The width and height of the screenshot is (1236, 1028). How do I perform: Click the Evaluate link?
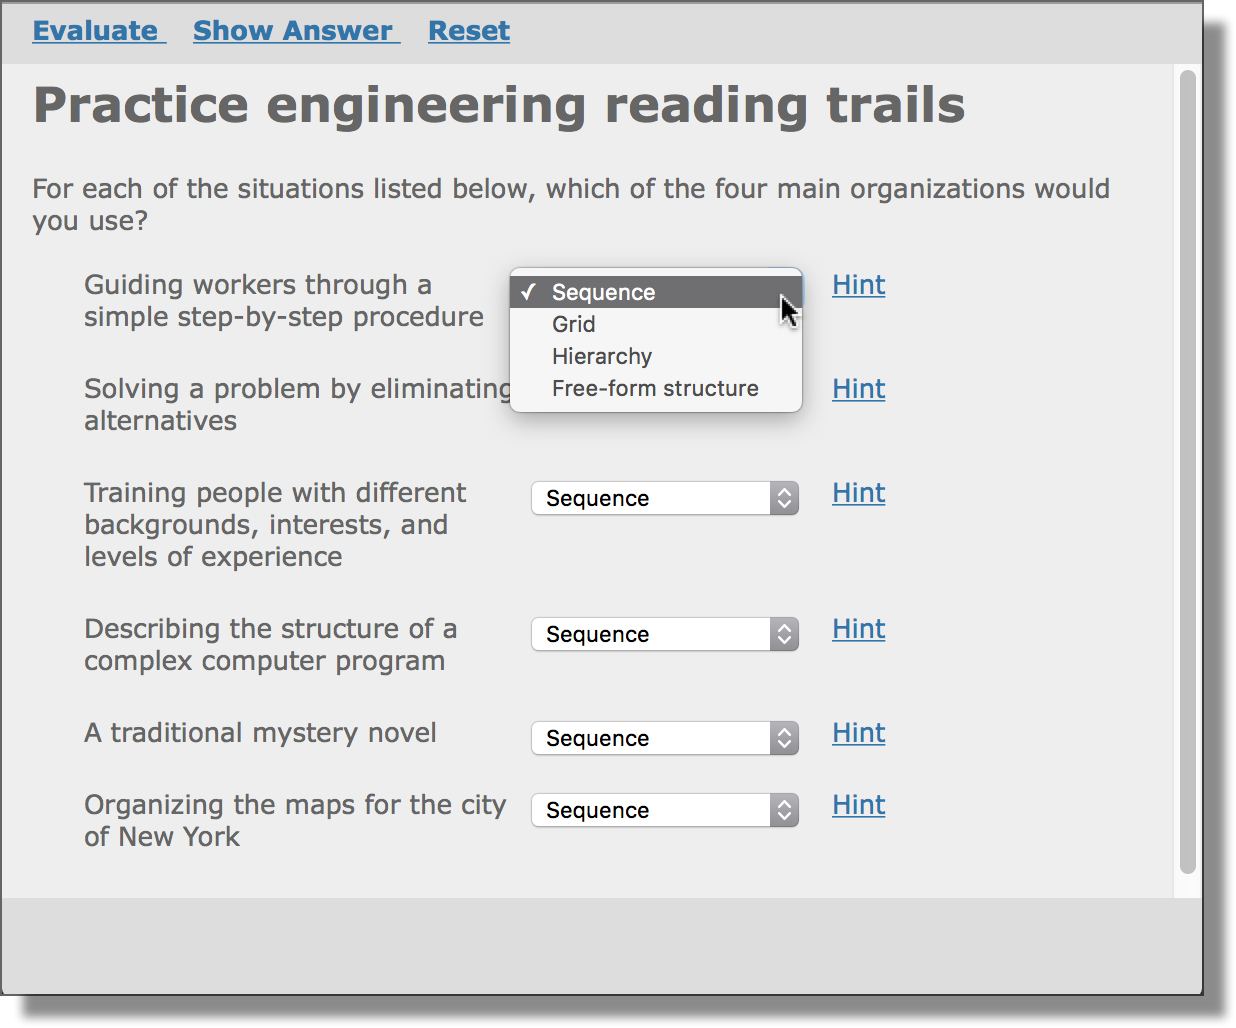tap(99, 31)
